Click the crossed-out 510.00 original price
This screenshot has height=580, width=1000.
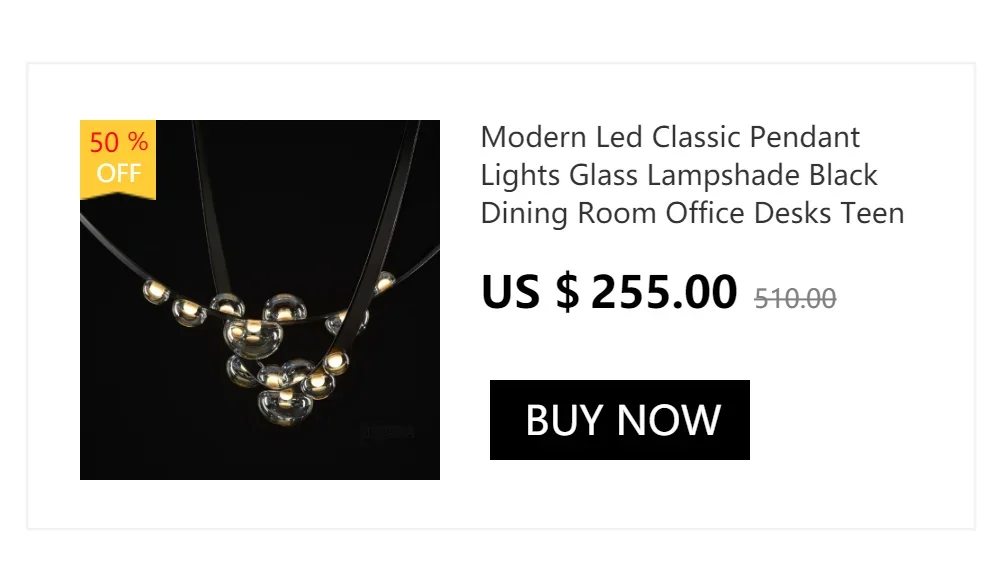pyautogui.click(x=795, y=299)
